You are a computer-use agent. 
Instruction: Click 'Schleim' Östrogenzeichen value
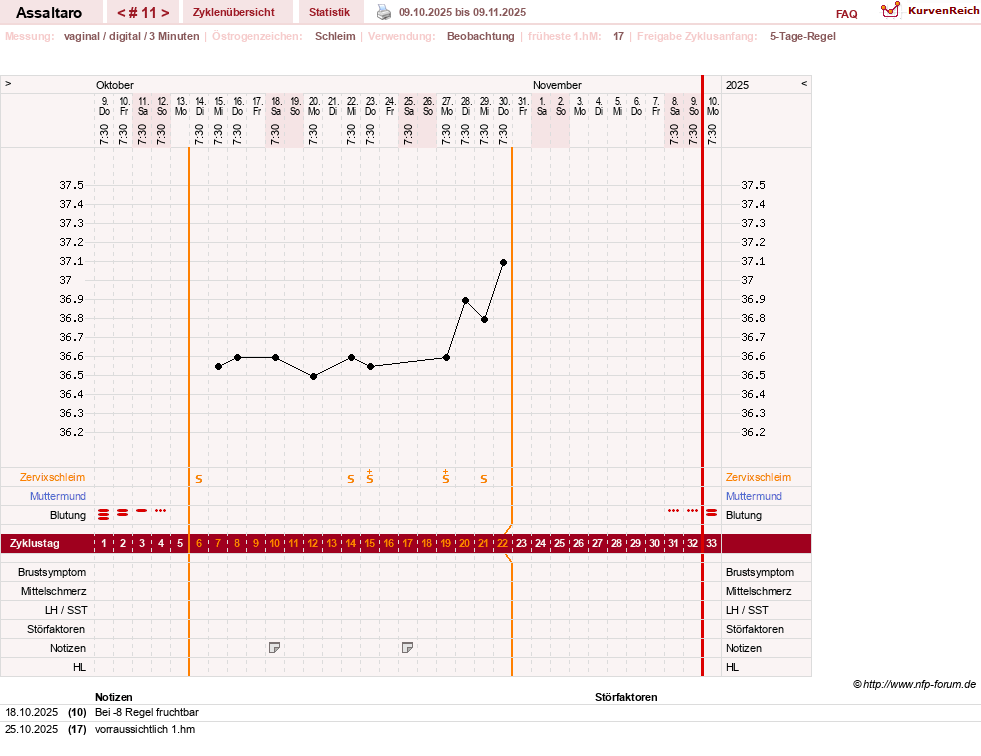(x=335, y=36)
